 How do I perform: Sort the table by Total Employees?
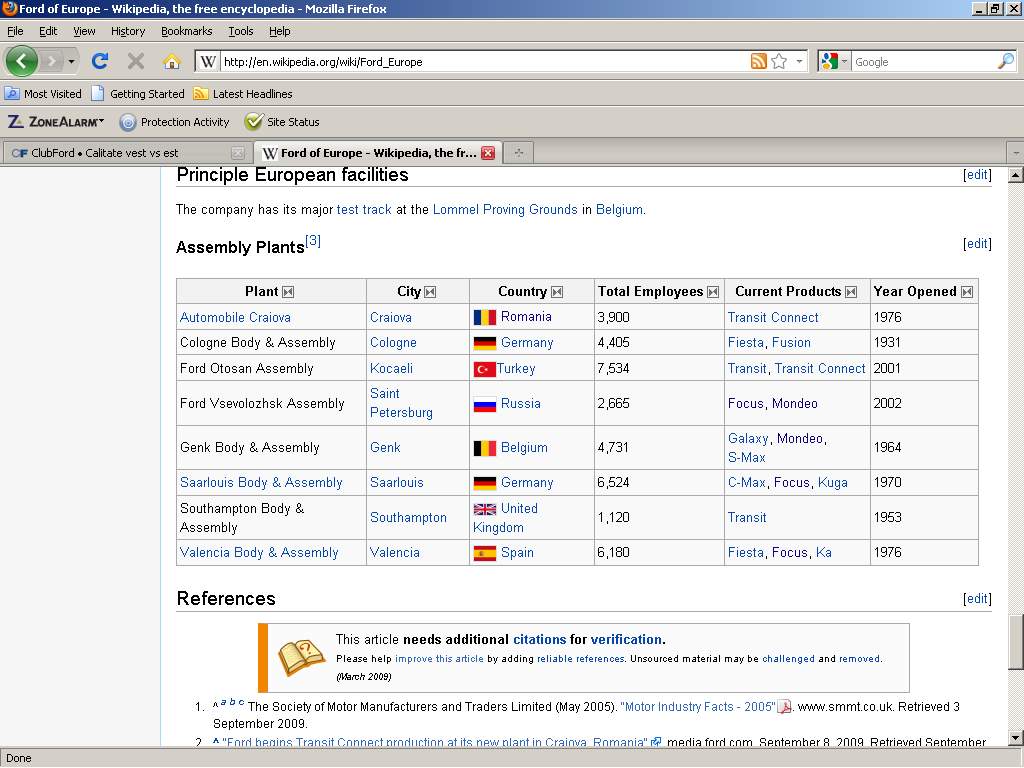(x=713, y=292)
